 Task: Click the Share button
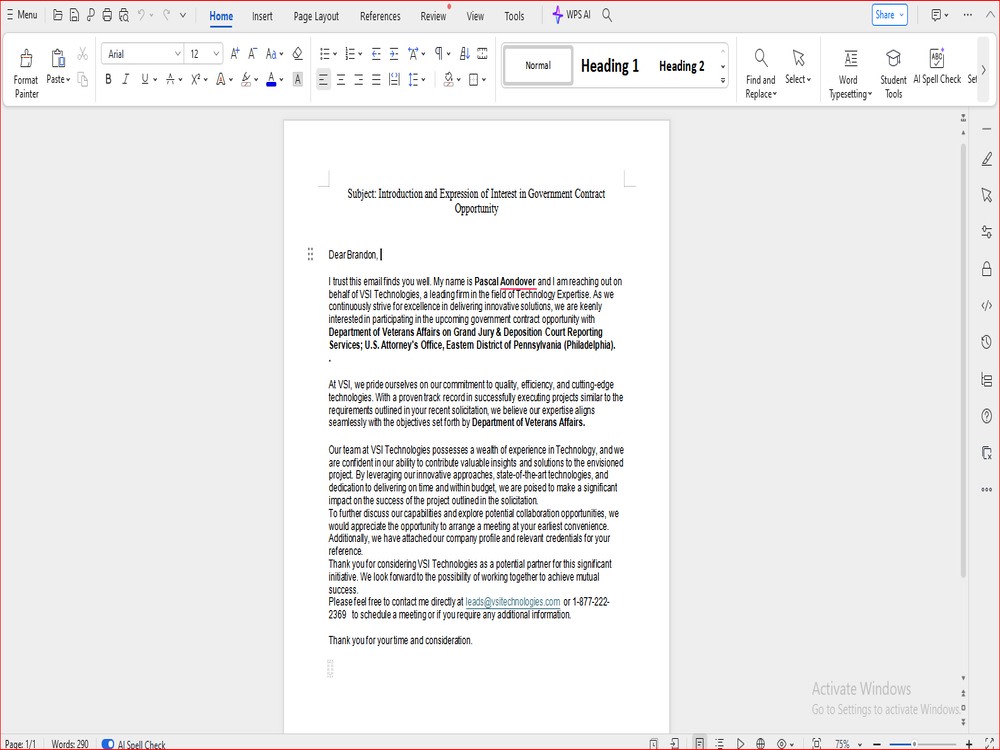[889, 15]
